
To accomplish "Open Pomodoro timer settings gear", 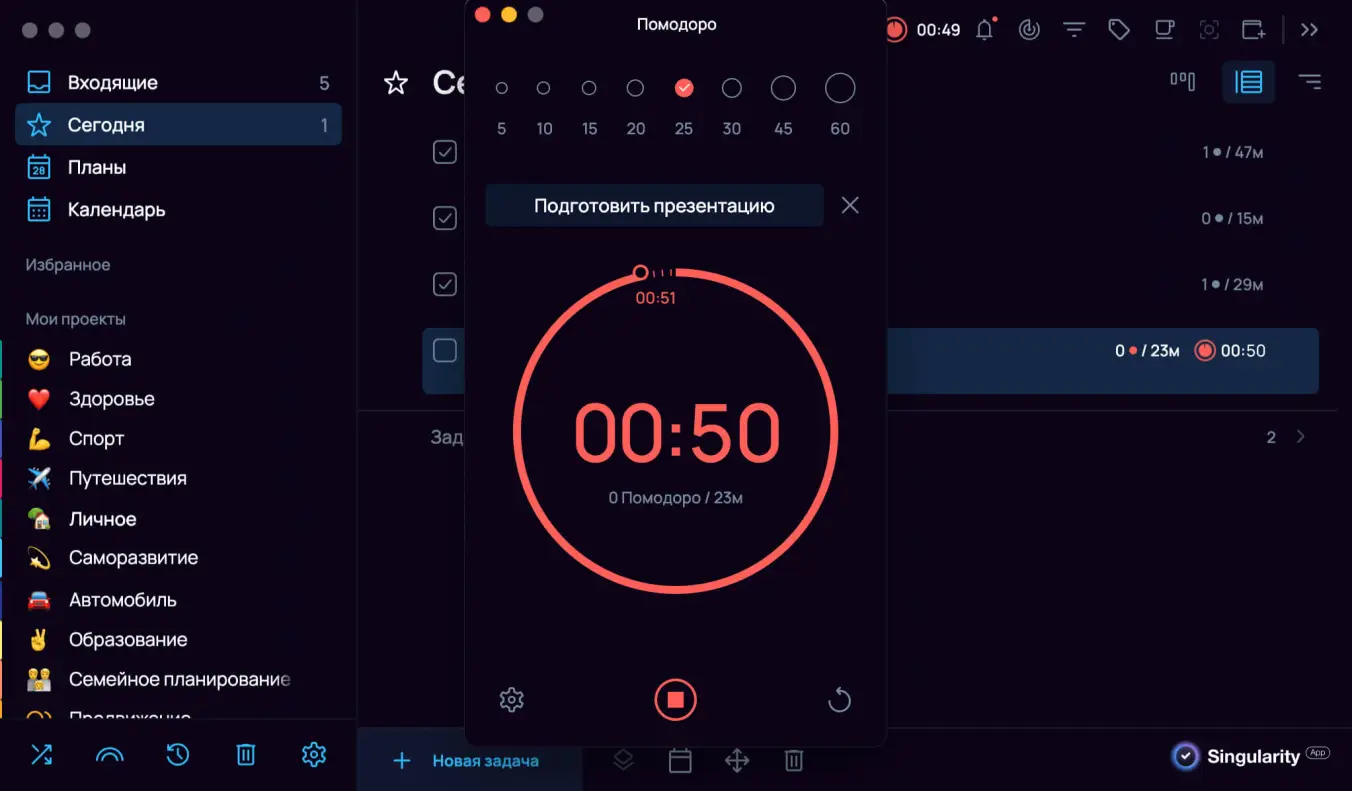I will pos(511,699).
